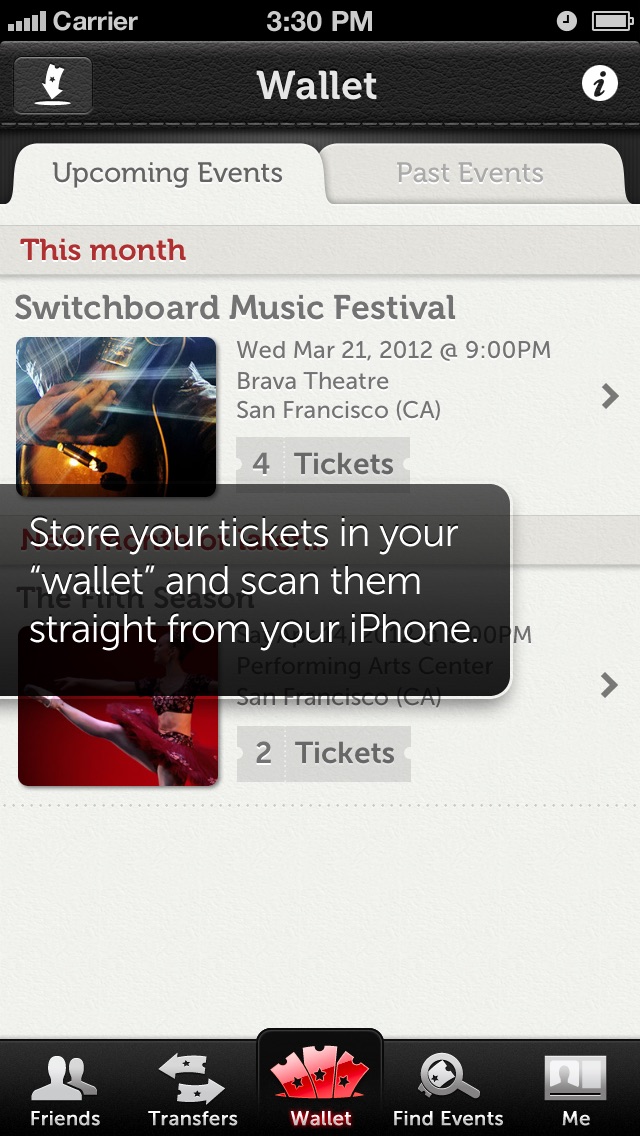The image size is (640, 1136).
Task: Tap the 2 Tickets badge
Action: (x=323, y=753)
